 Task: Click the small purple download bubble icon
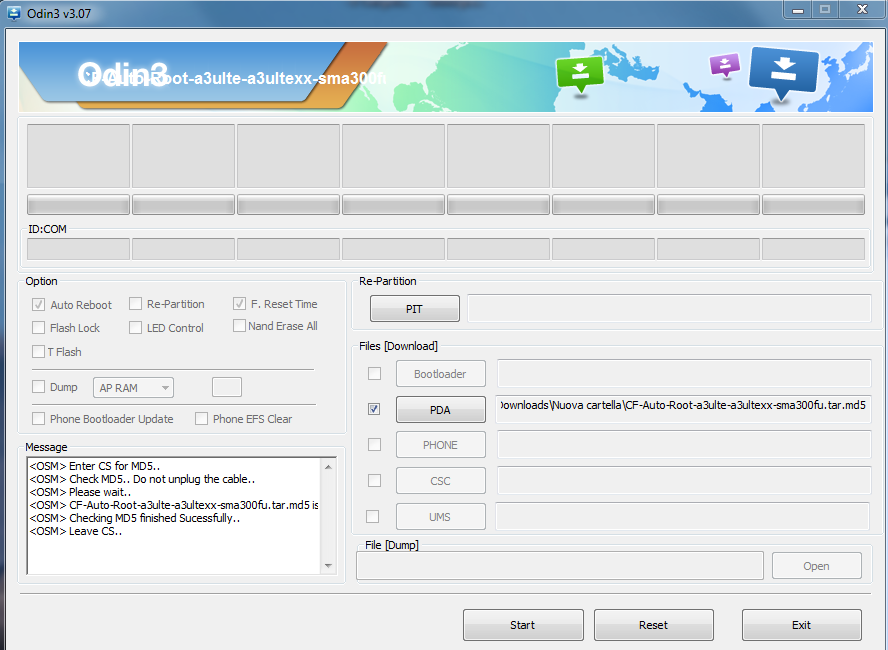pyautogui.click(x=723, y=65)
